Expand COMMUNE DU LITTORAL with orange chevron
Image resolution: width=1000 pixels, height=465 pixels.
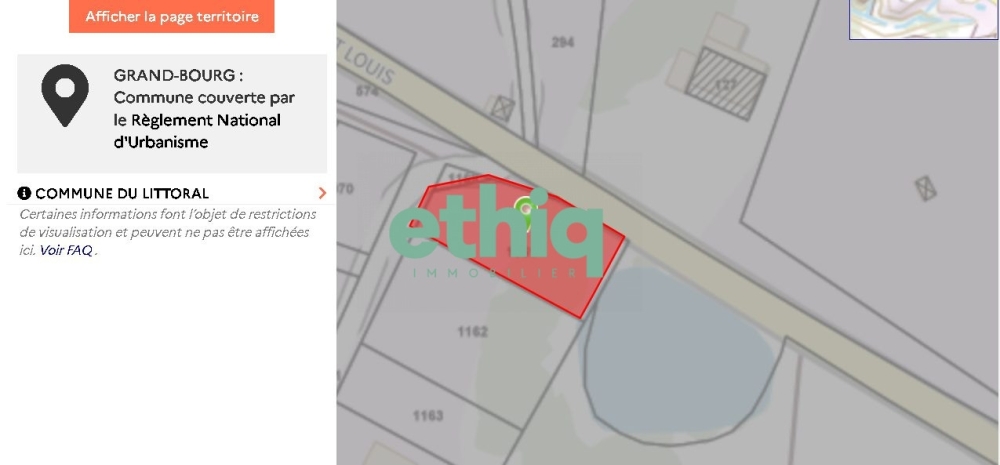click(x=322, y=193)
